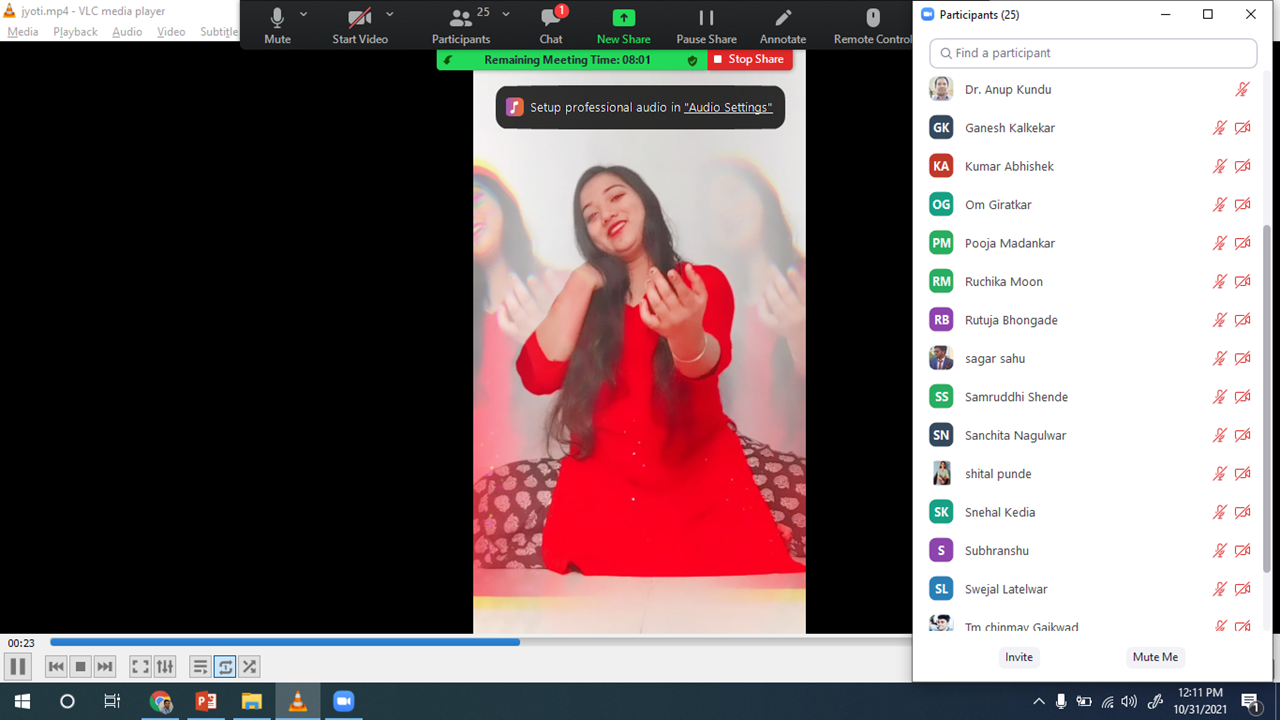Start Video in Zoom toolbar

click(360, 26)
